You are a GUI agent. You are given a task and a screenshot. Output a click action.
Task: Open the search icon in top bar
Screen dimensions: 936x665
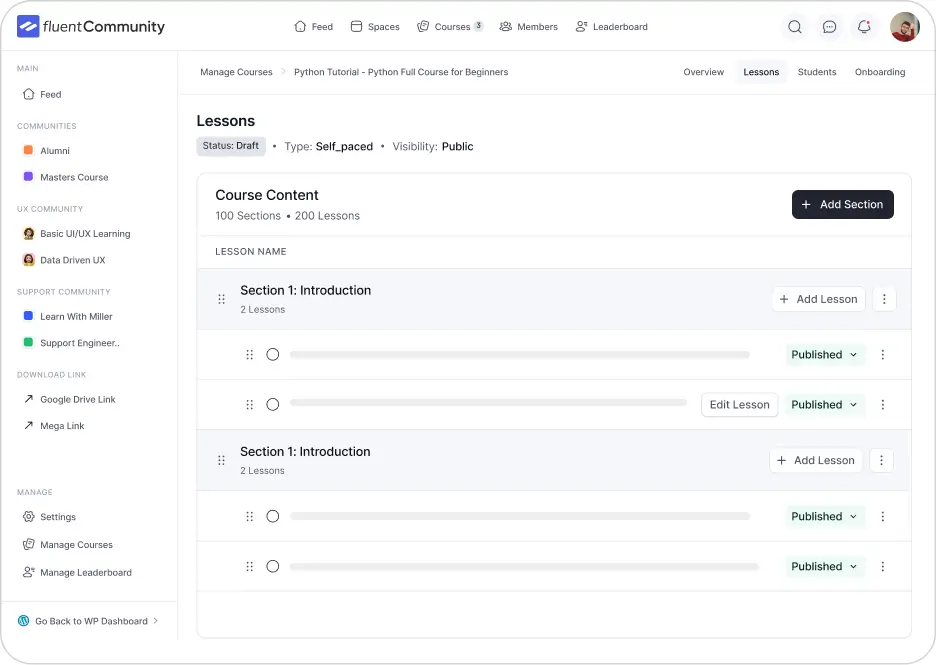pos(795,27)
